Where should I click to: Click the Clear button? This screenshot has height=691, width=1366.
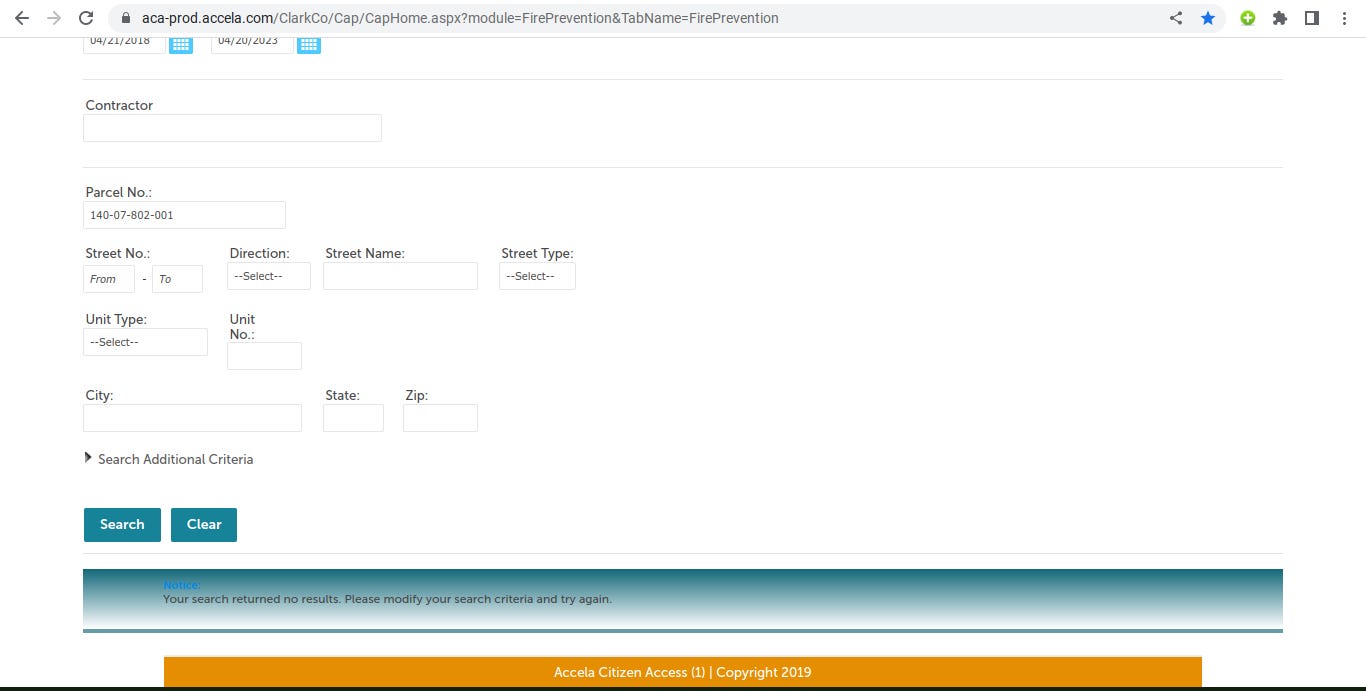click(204, 525)
